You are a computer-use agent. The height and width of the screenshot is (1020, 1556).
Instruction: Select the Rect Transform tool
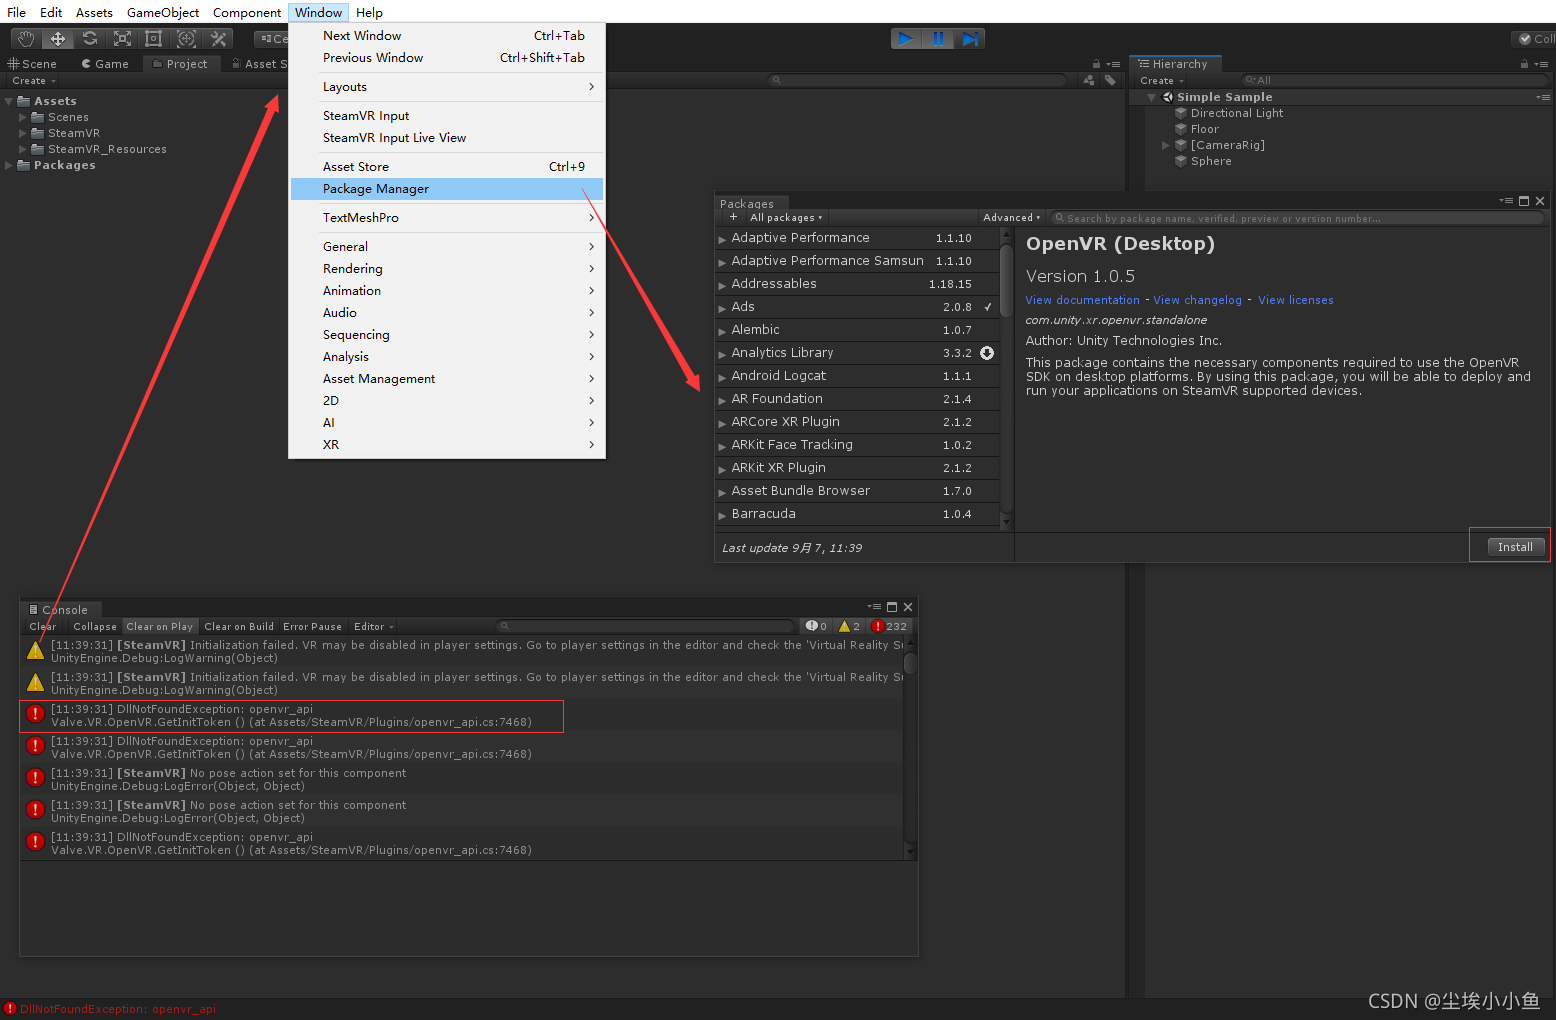pos(154,39)
